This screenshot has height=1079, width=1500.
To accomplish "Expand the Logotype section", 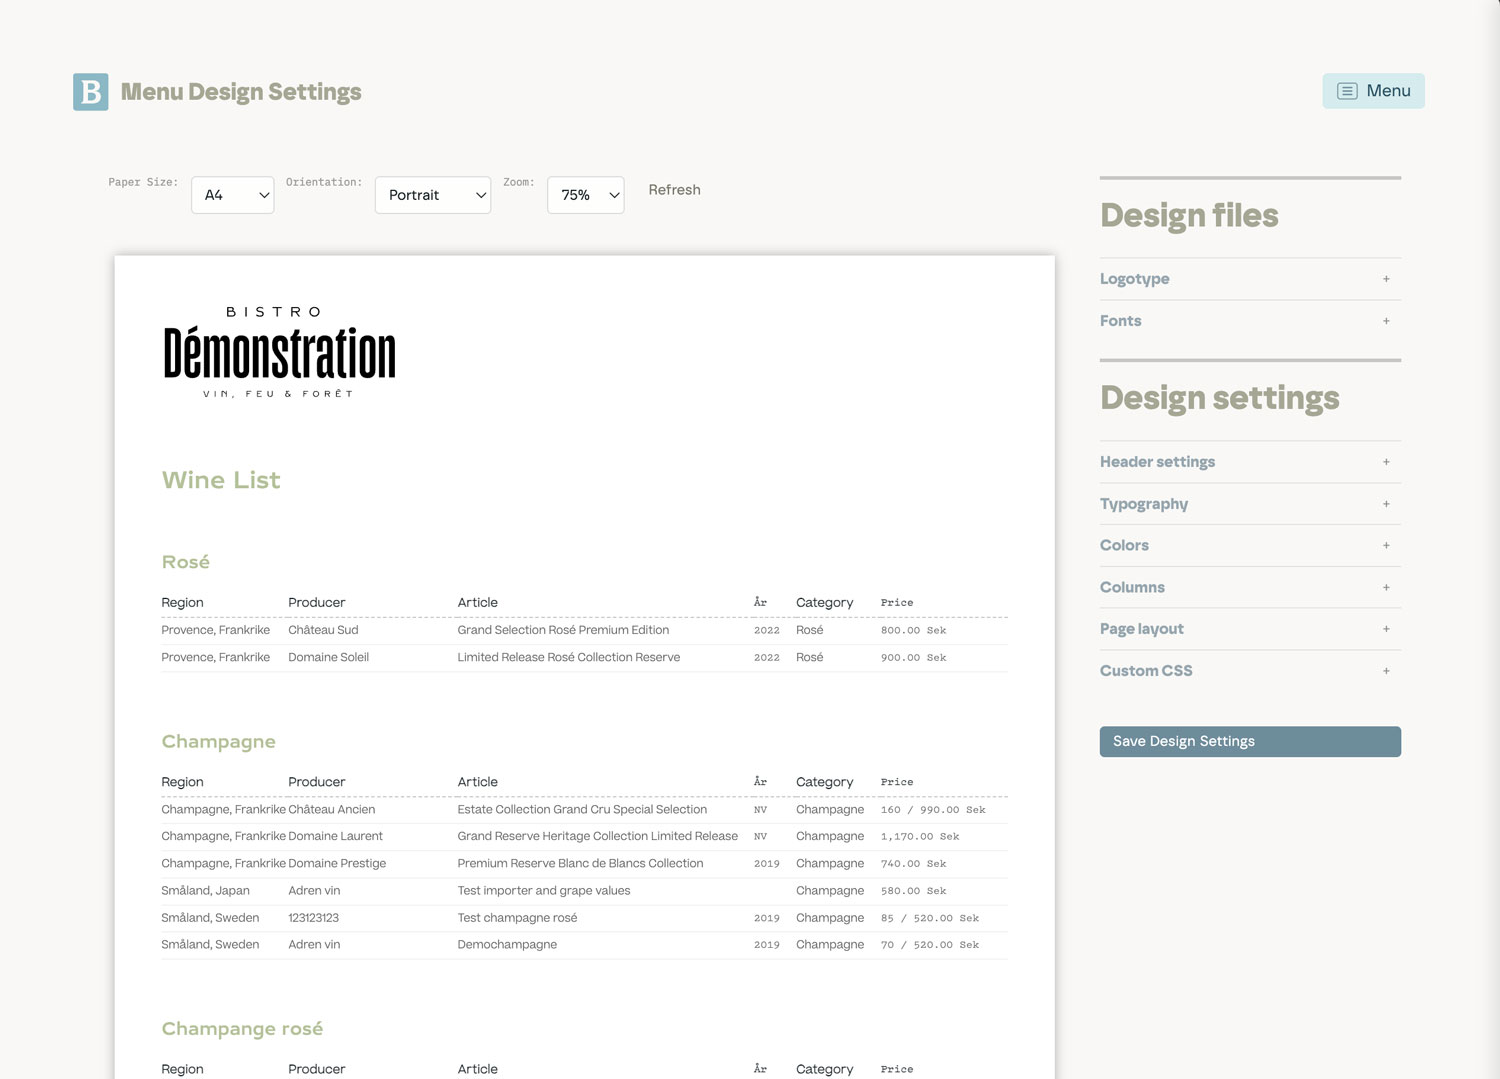I will point(1135,279).
